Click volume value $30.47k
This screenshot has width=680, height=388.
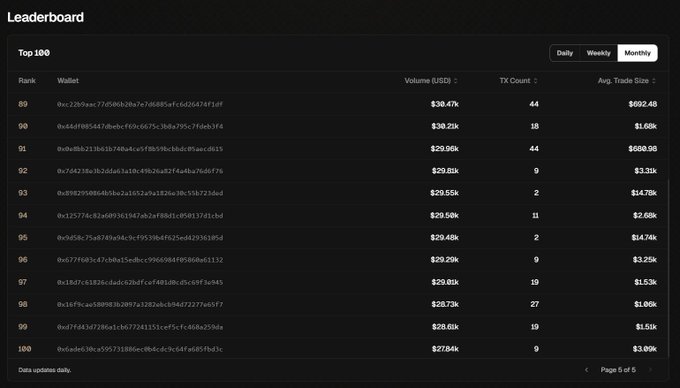pyautogui.click(x=445, y=104)
